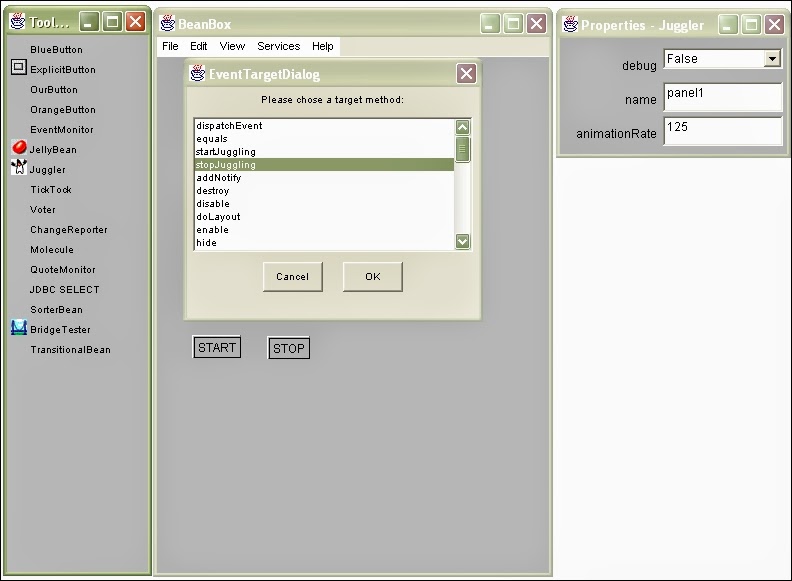Minimize the BeanBox window

(x=489, y=23)
